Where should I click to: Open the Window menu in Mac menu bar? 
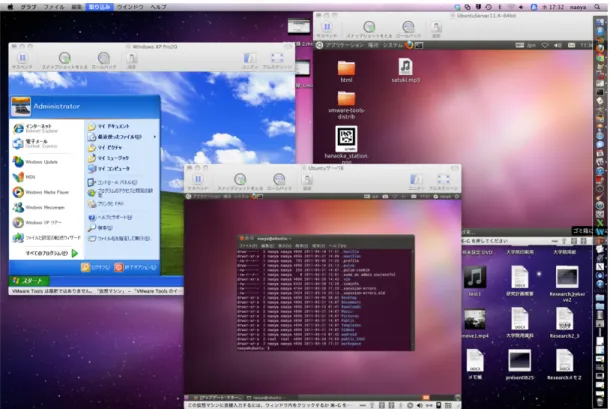tap(130, 7)
